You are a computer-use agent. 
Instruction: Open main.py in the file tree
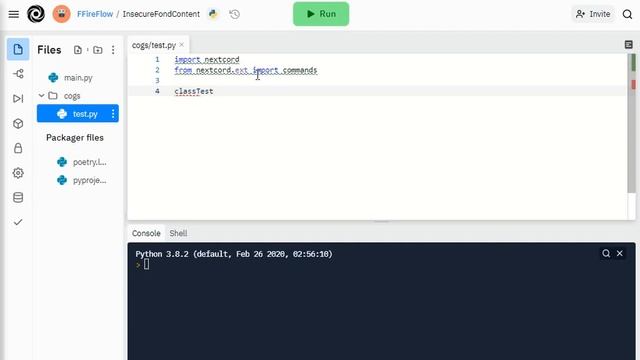click(78, 78)
